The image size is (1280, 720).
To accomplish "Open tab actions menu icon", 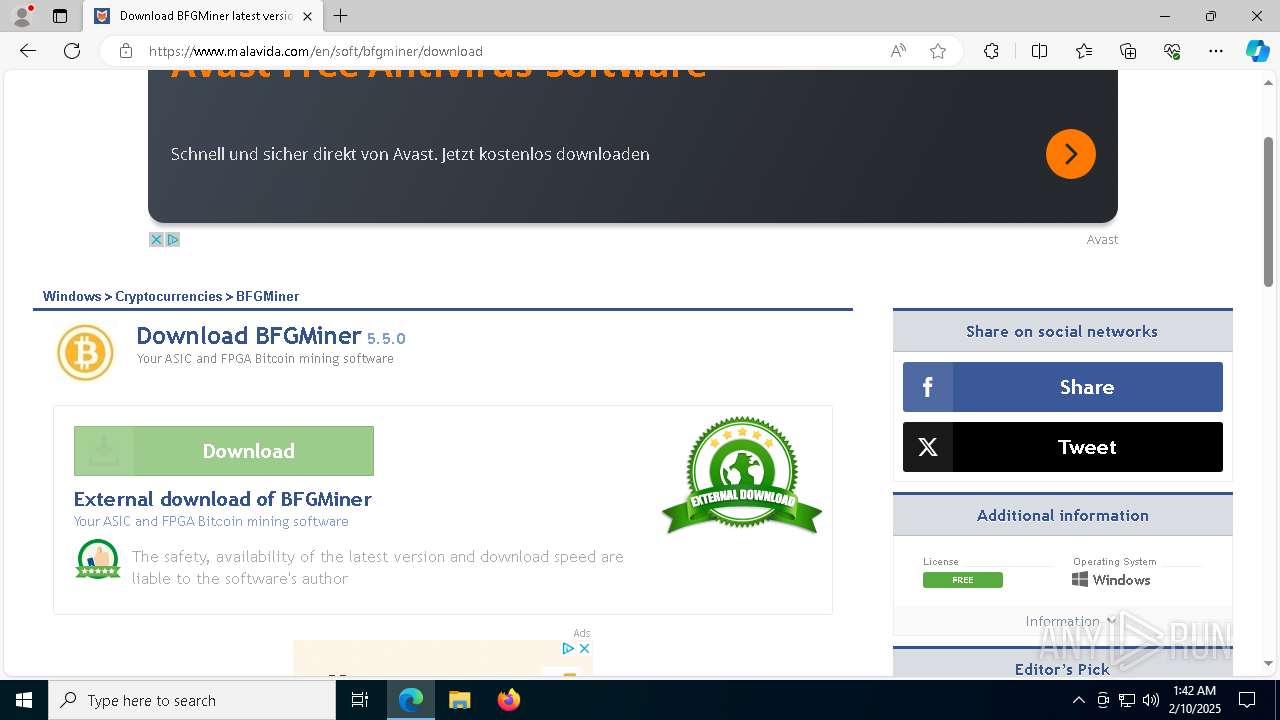I will pos(60,16).
